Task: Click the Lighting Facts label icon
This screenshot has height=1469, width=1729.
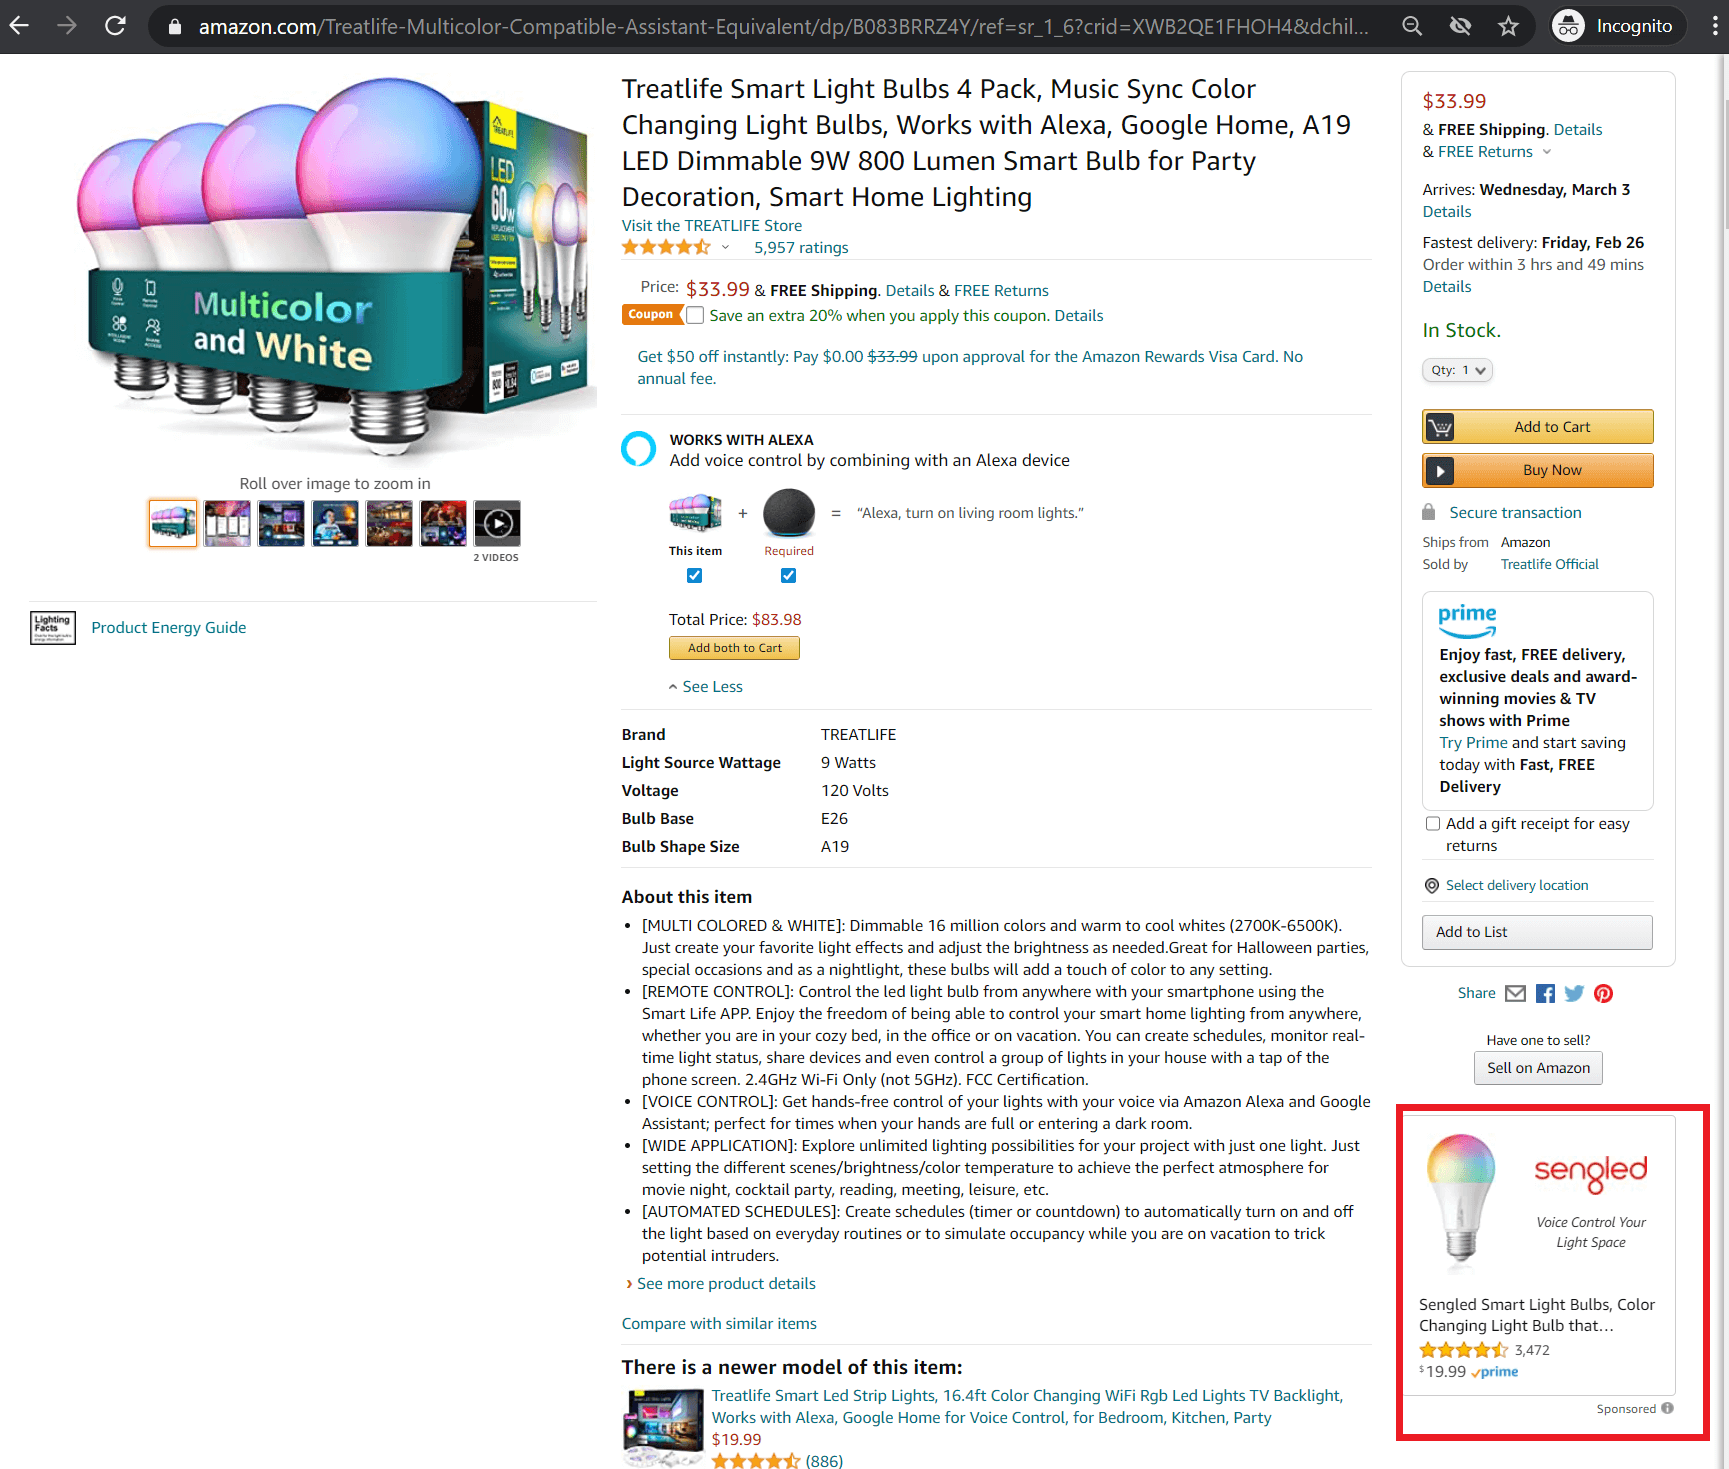Action: (53, 628)
